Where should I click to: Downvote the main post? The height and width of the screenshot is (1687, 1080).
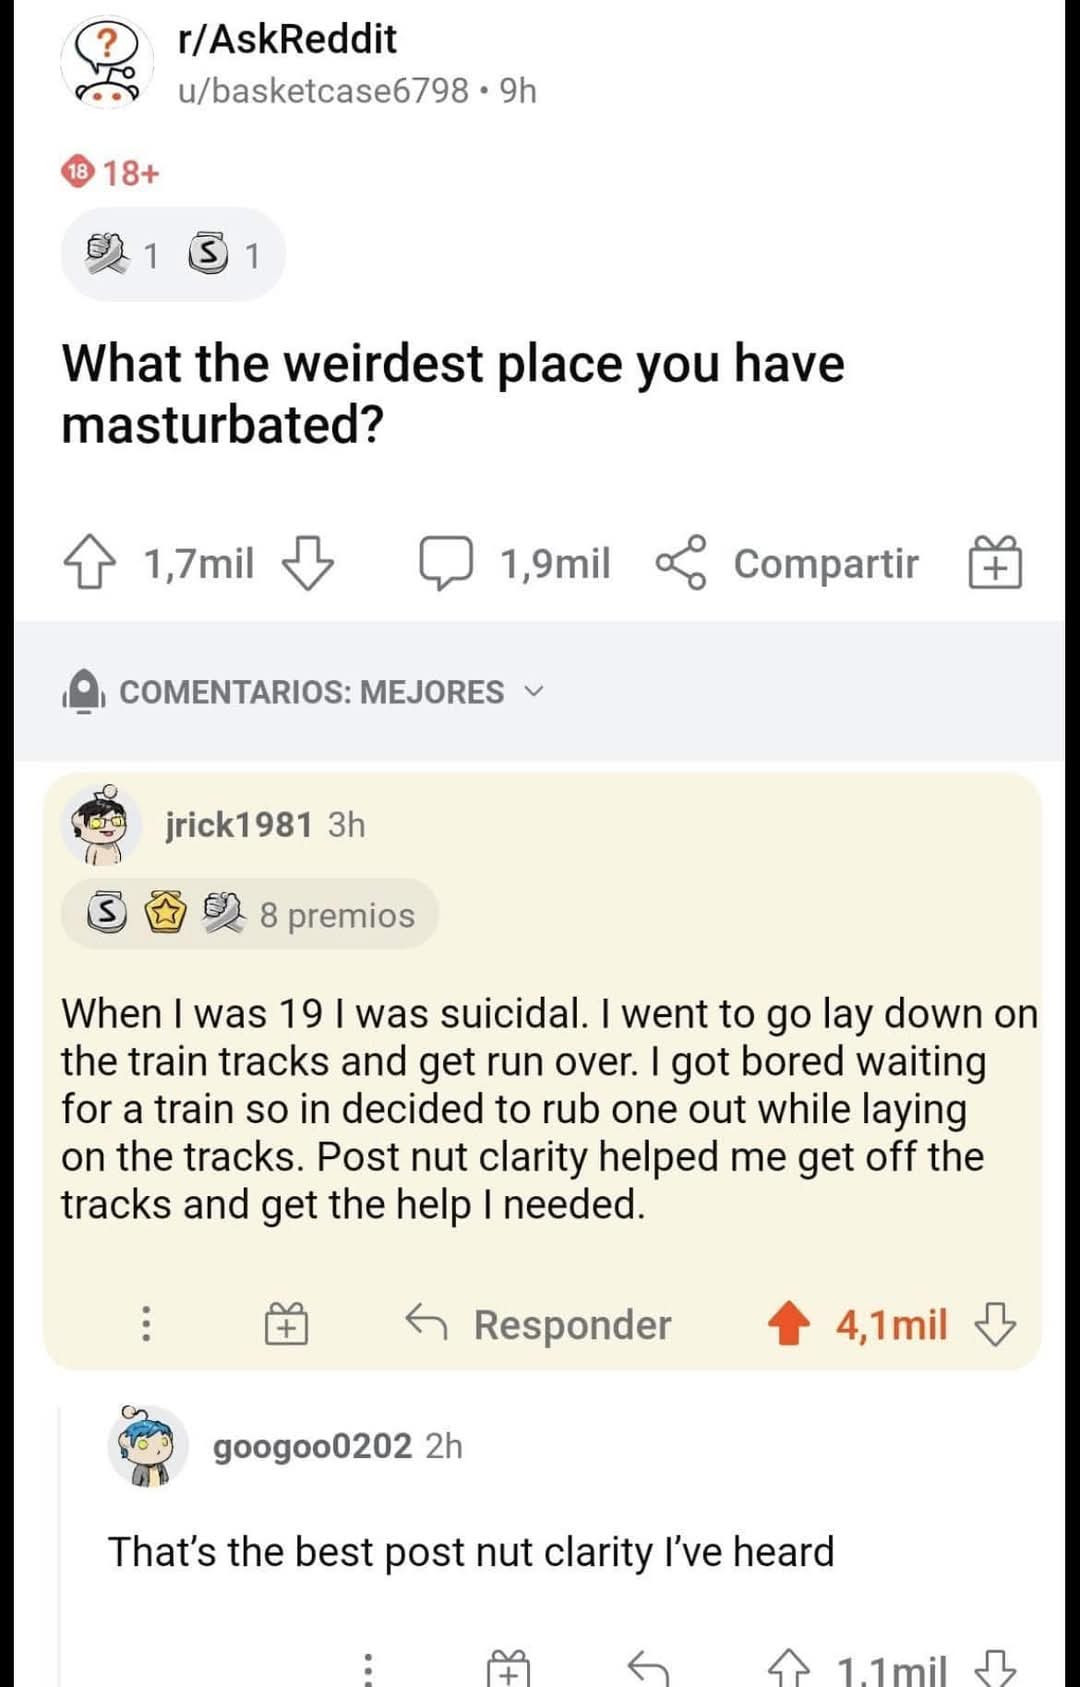tap(307, 563)
